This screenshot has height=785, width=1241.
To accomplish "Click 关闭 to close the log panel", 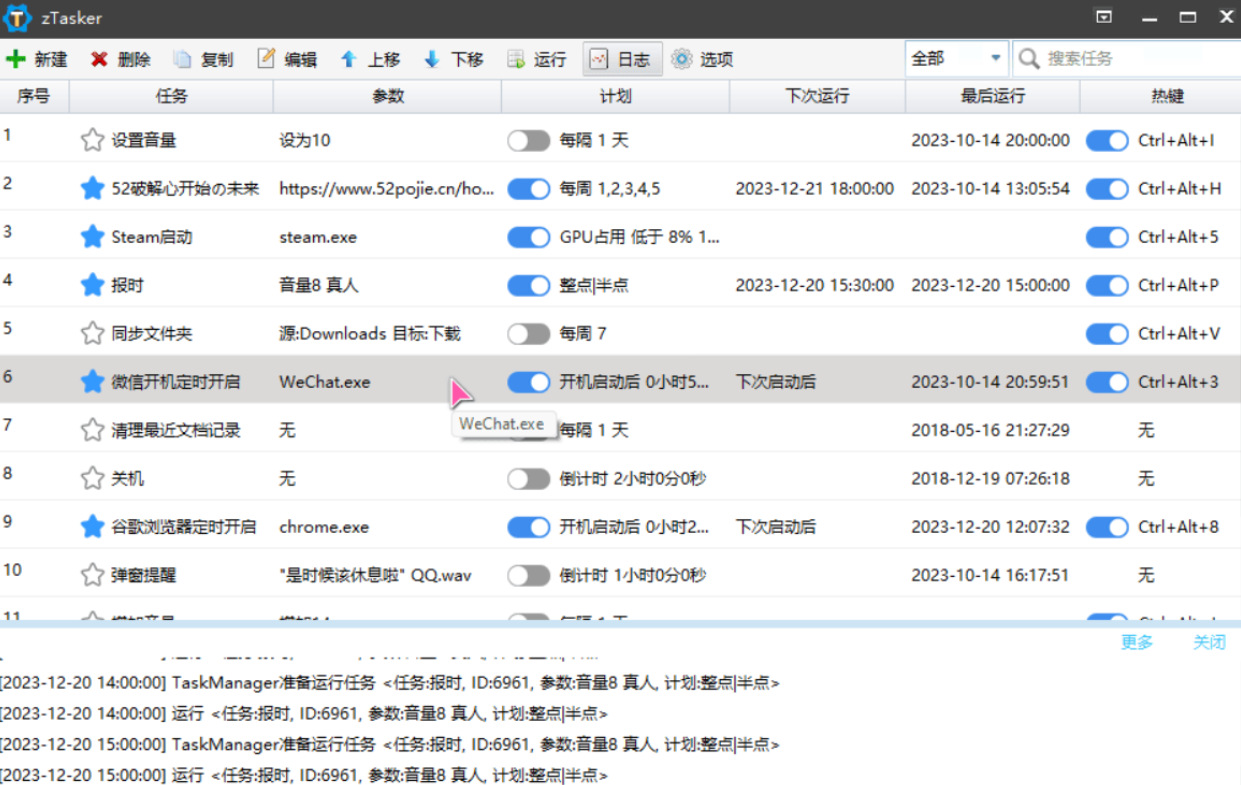I will (1208, 642).
